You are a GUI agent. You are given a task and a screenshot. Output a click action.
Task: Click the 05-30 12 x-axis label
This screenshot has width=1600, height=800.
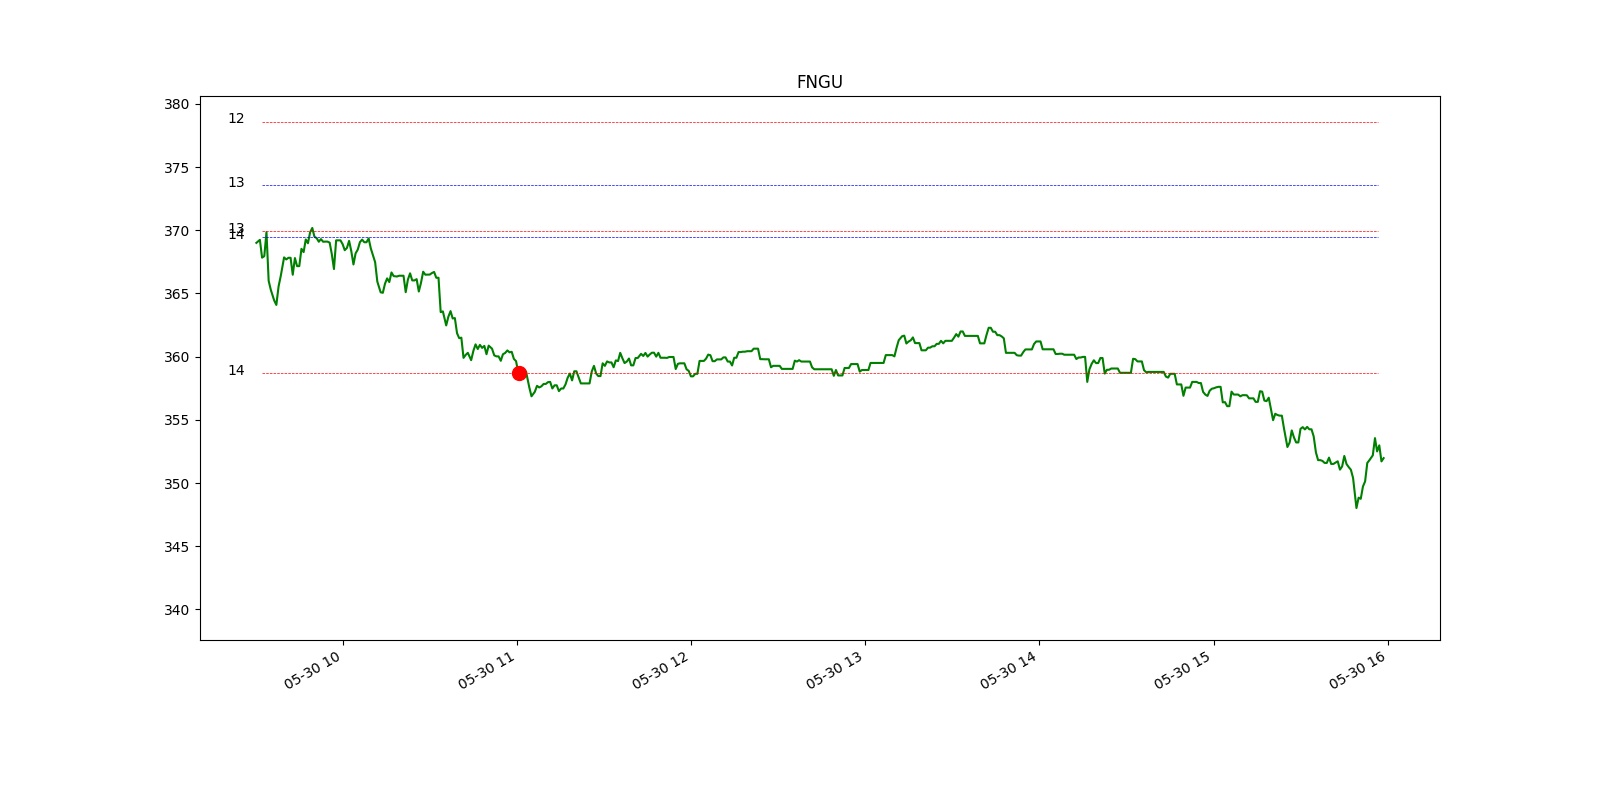tap(660, 670)
